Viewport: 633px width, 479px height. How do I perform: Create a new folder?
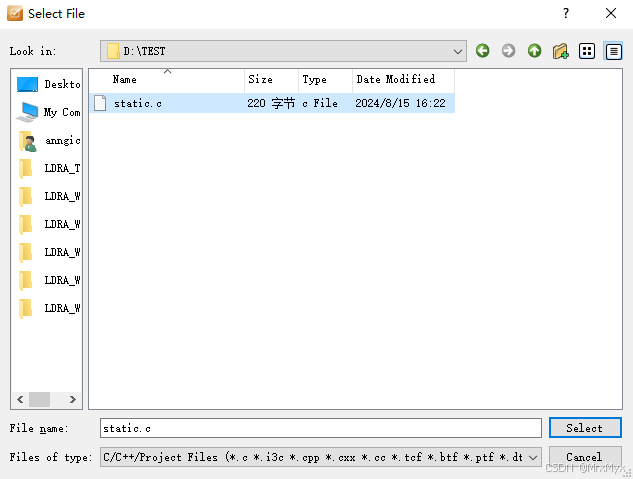561,51
